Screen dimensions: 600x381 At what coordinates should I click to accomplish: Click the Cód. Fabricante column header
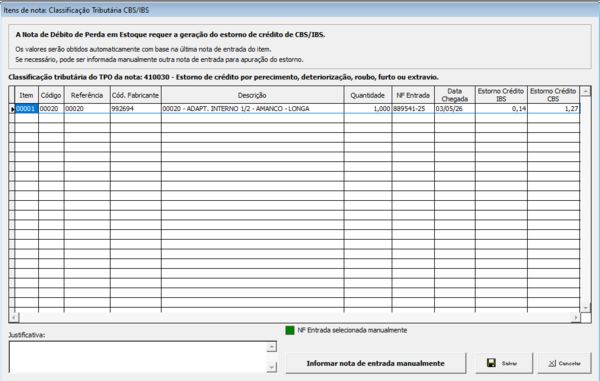point(135,95)
